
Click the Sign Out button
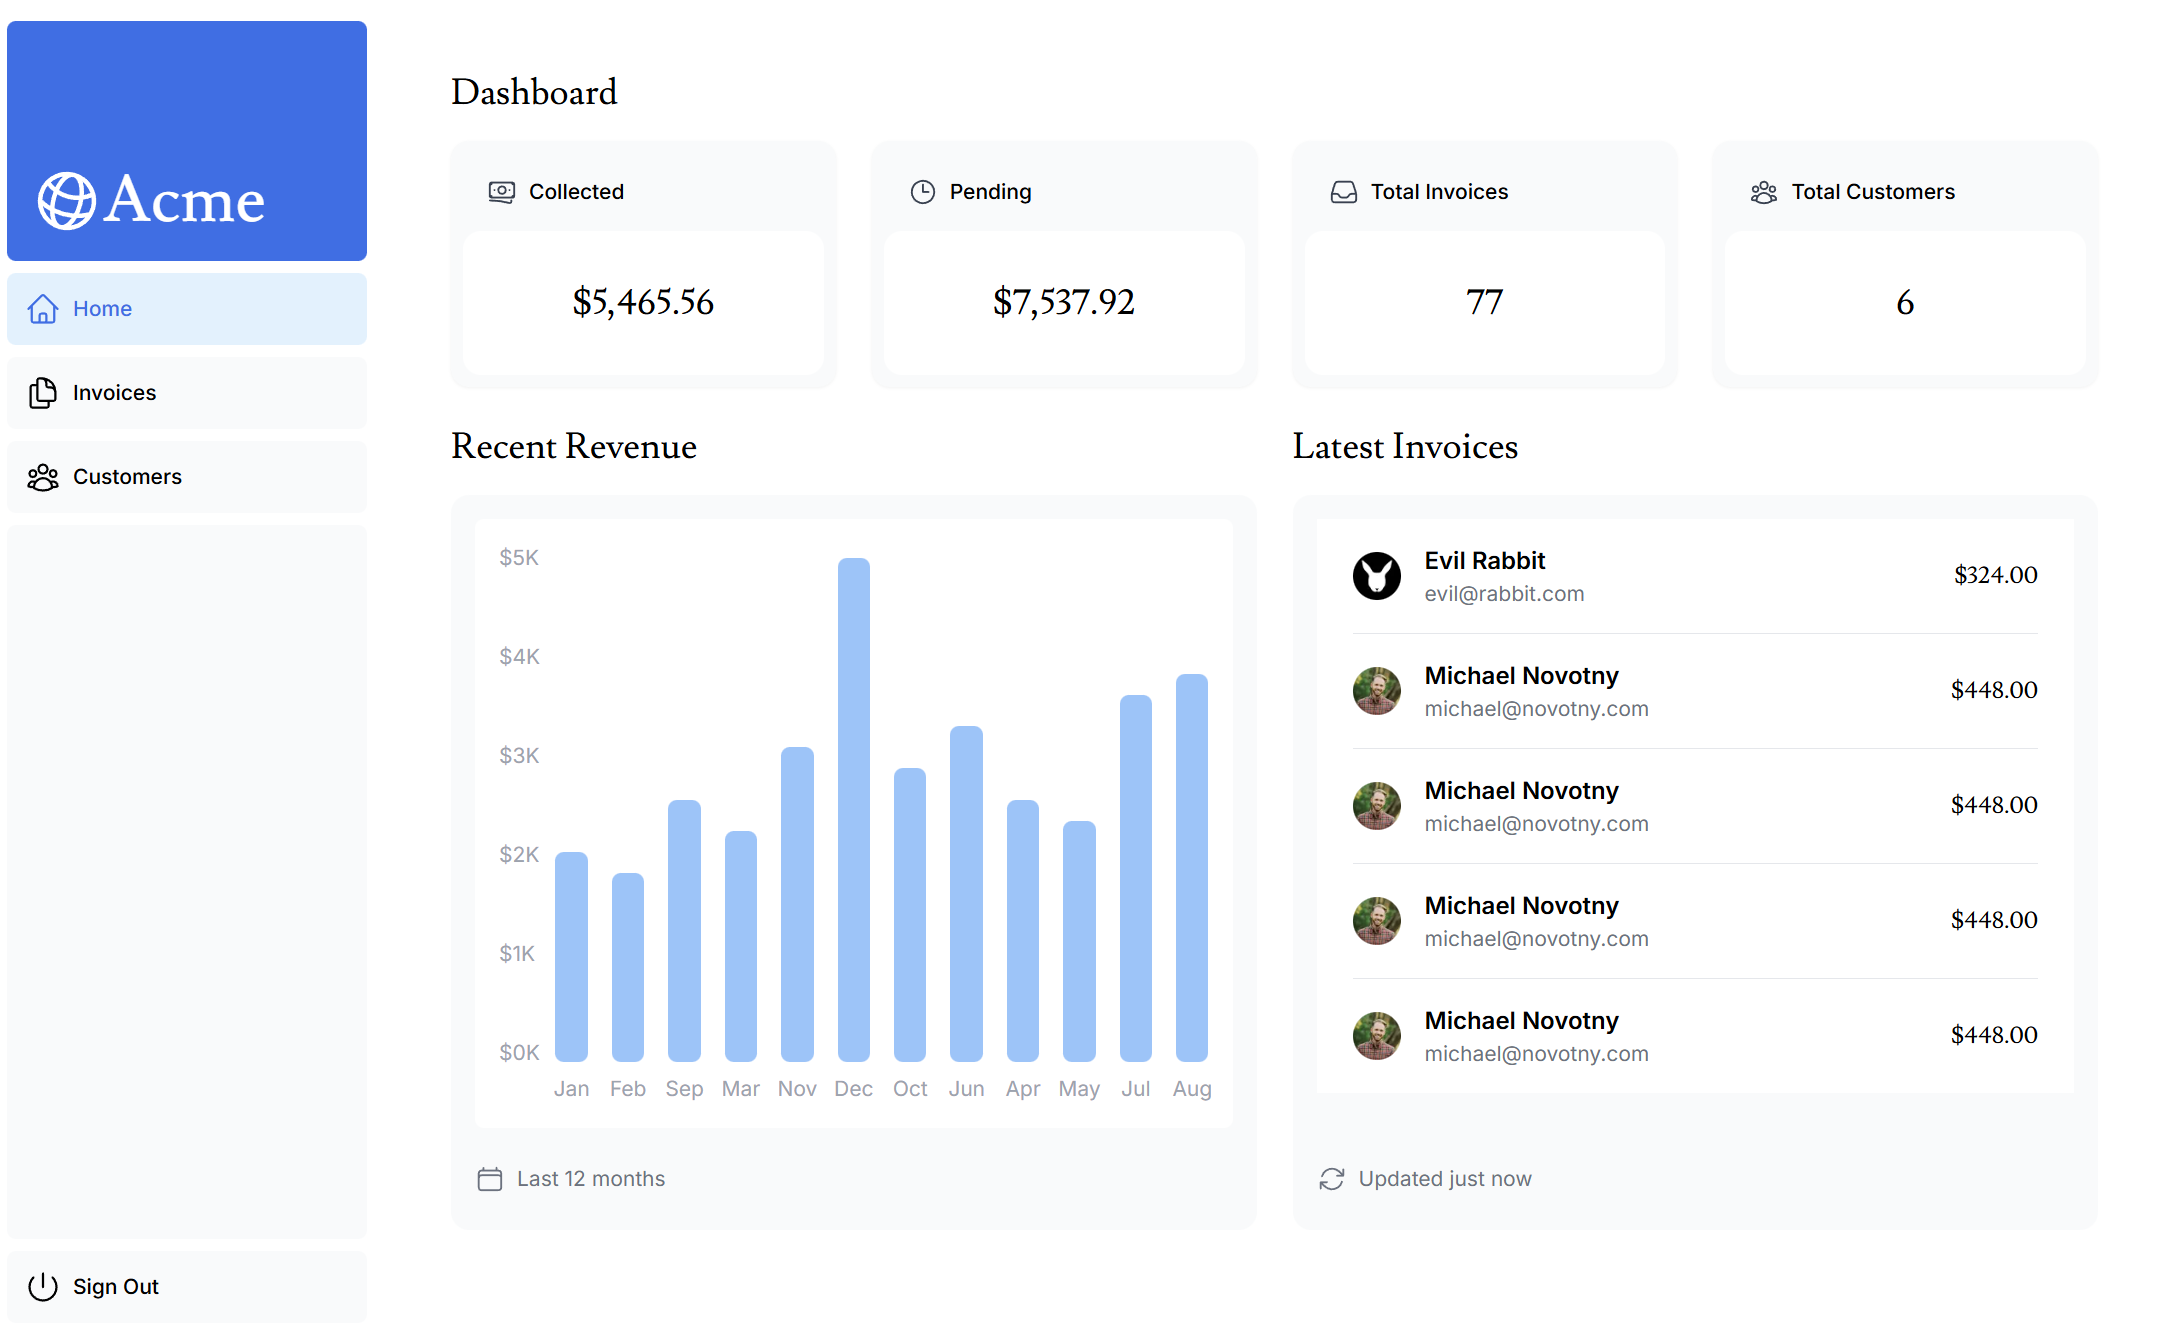tap(187, 1287)
